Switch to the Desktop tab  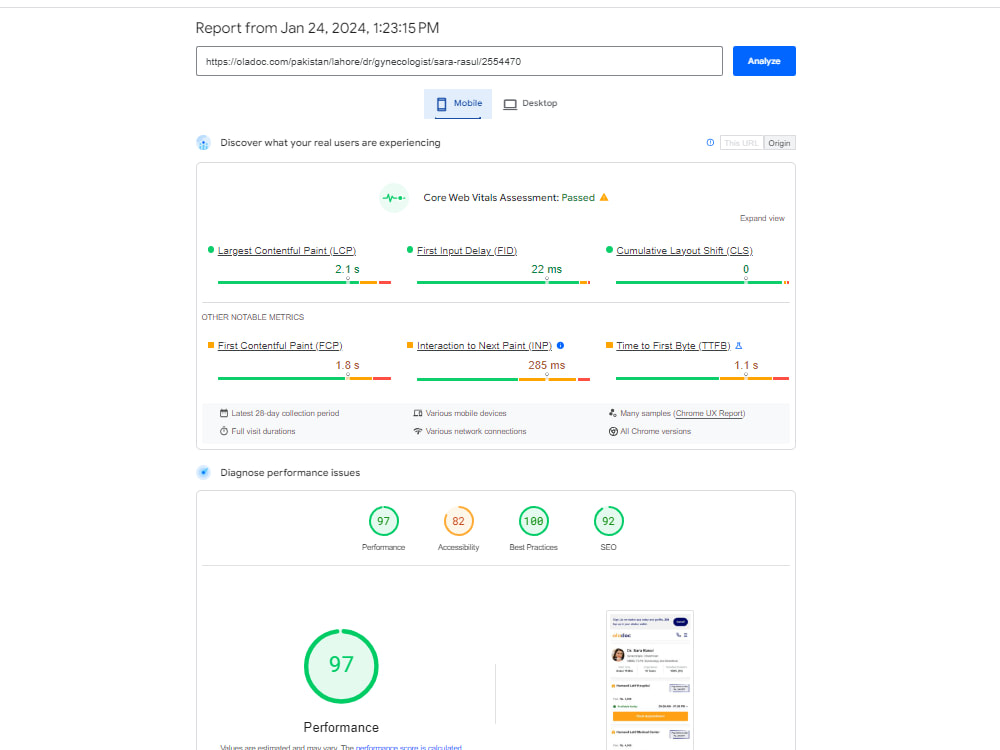(x=530, y=103)
